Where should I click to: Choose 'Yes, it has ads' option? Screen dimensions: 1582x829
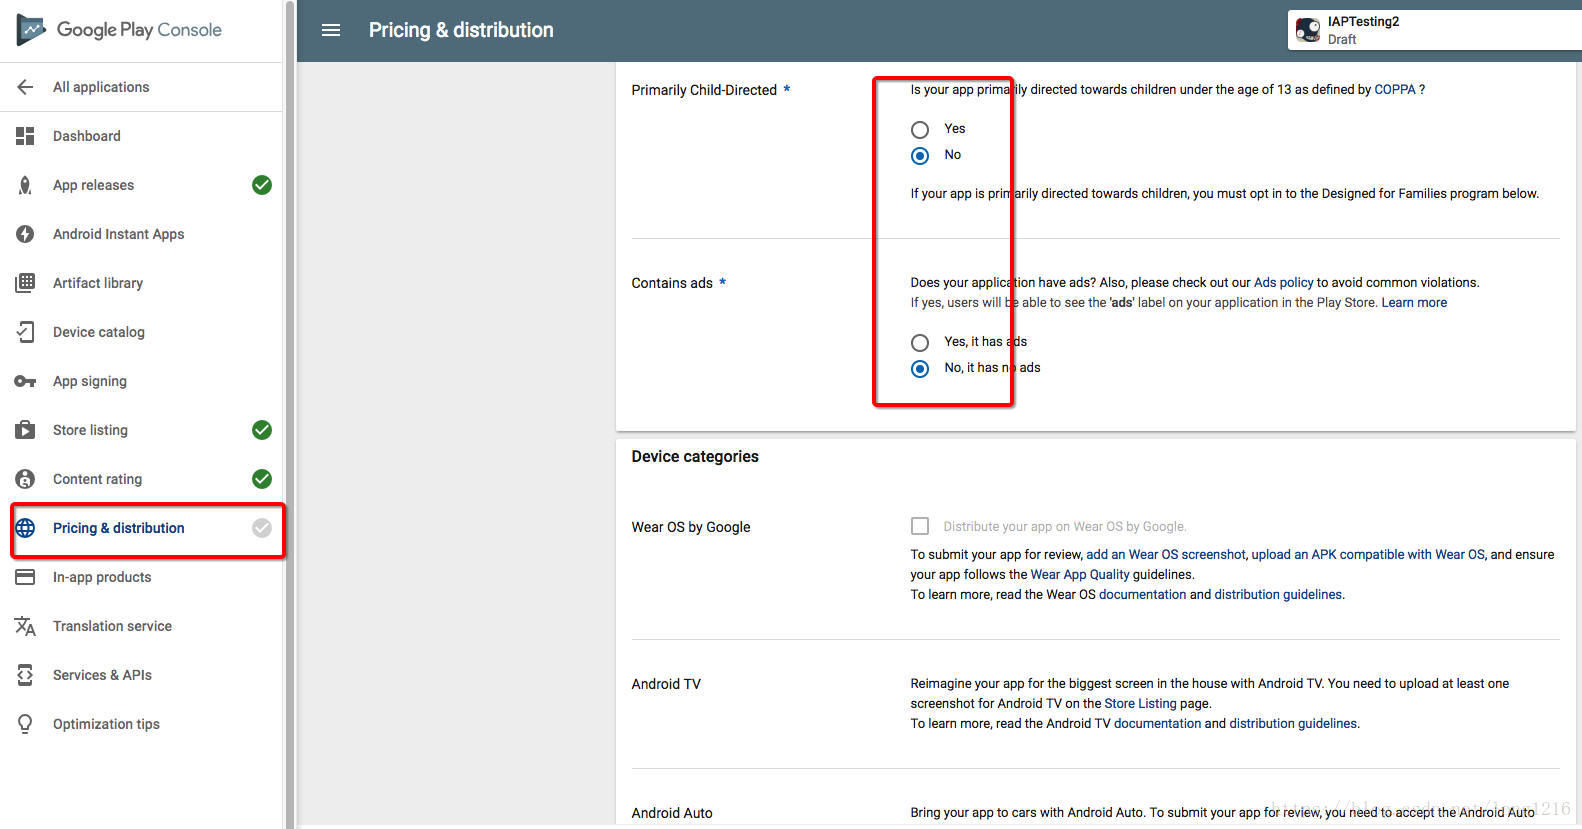click(x=920, y=343)
